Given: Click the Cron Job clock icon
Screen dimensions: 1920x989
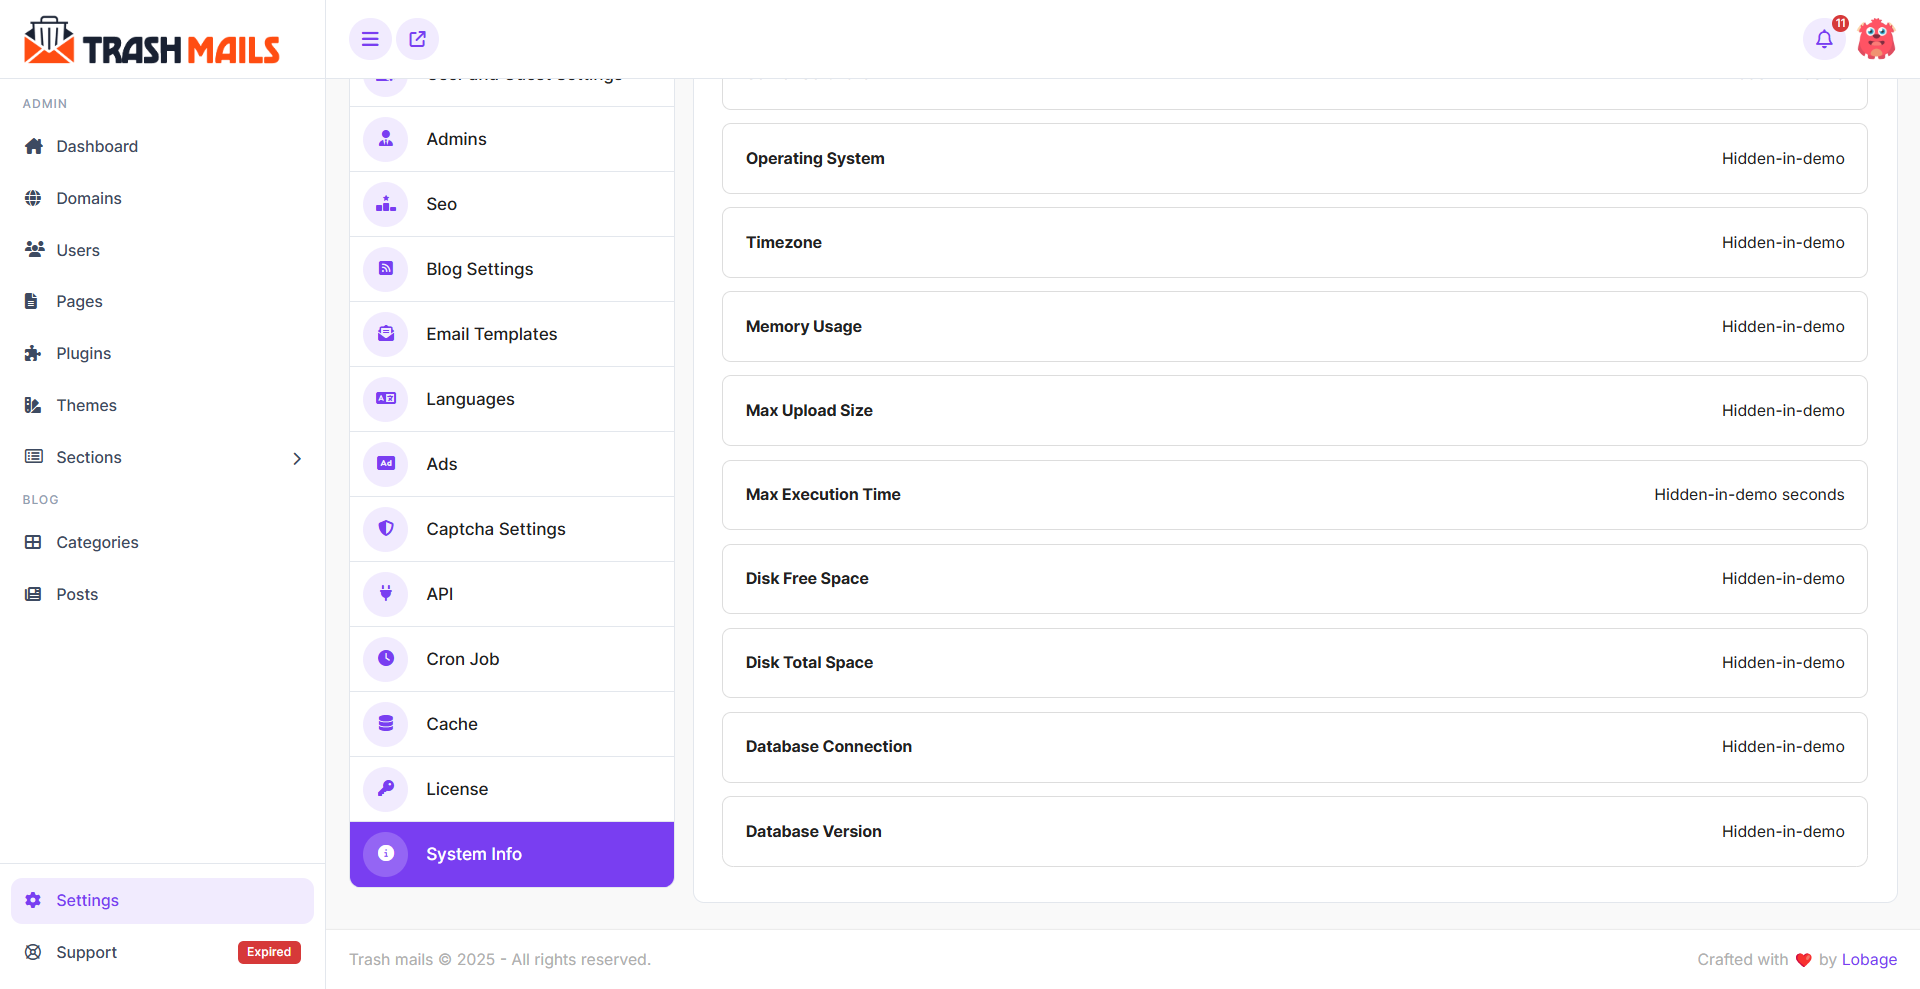Looking at the screenshot, I should coord(385,658).
